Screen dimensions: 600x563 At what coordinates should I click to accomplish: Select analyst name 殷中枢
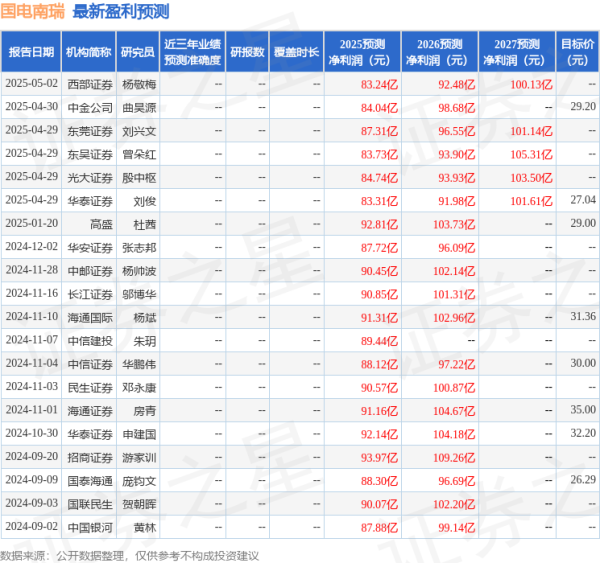[x=139, y=178]
